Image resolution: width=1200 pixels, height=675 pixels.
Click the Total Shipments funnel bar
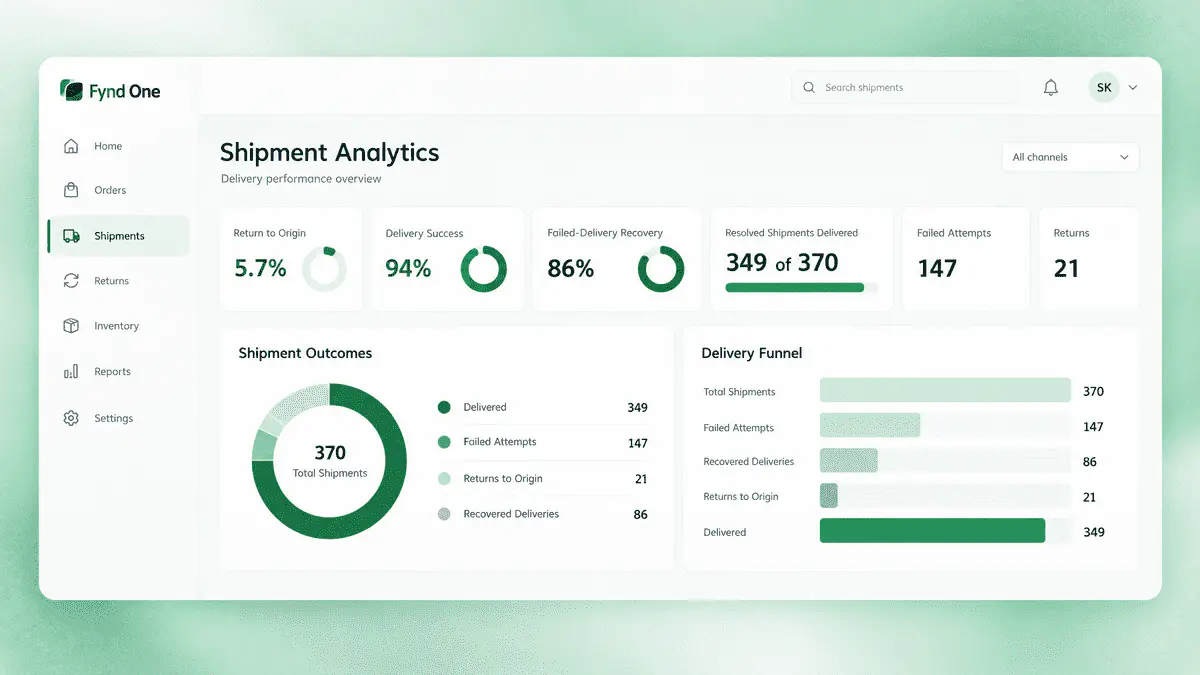[x=945, y=391]
